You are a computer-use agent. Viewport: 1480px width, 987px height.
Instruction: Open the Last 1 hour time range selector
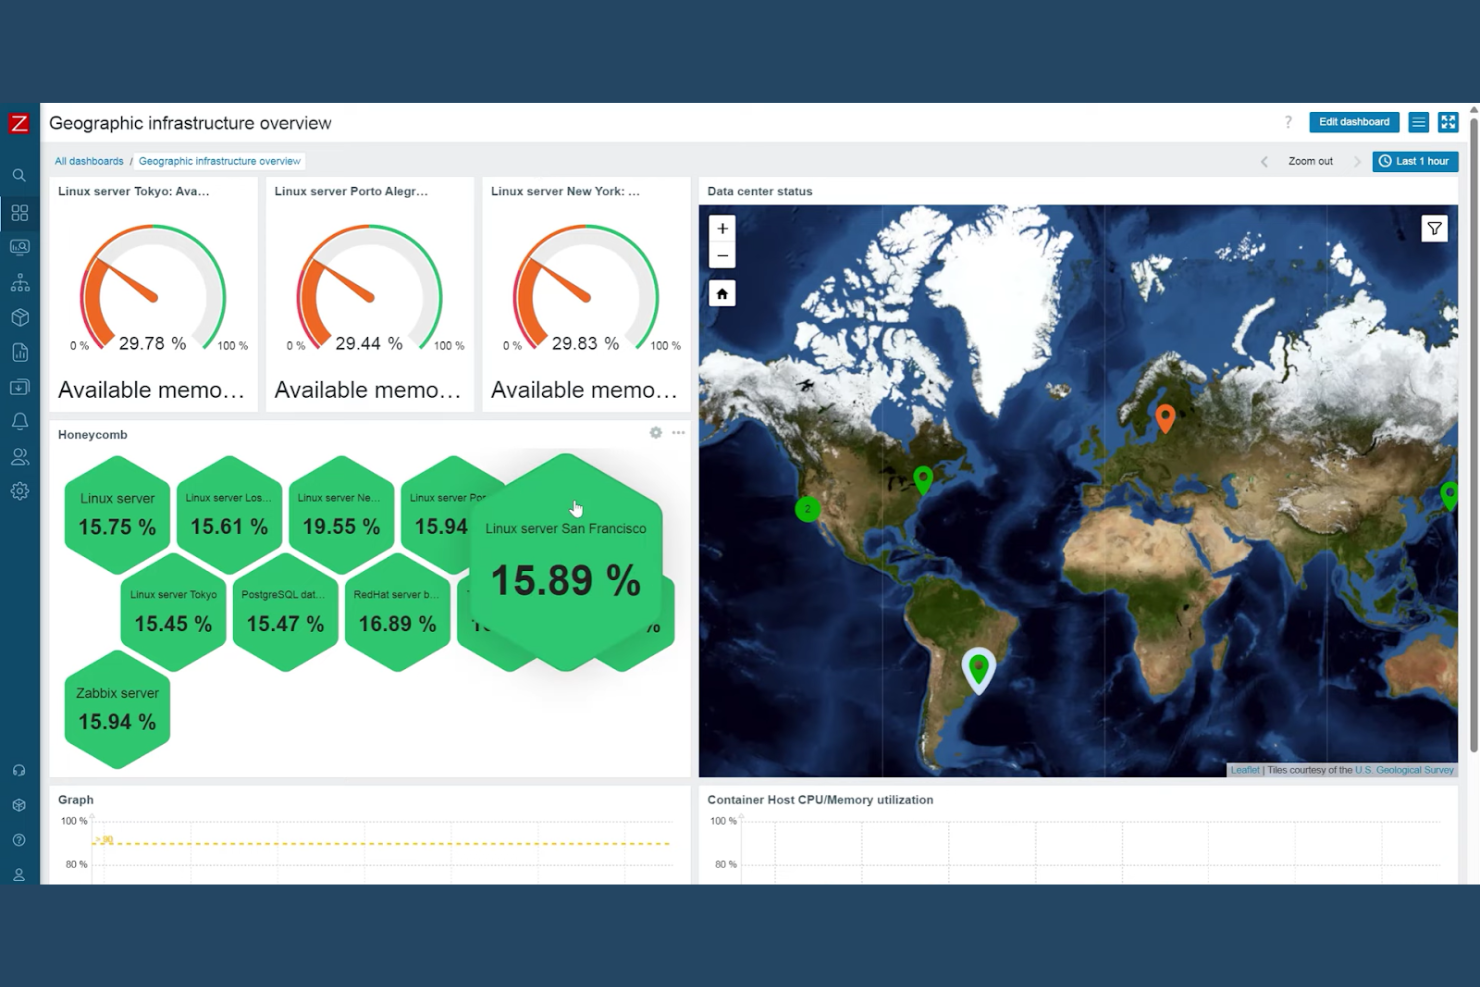[x=1414, y=161]
